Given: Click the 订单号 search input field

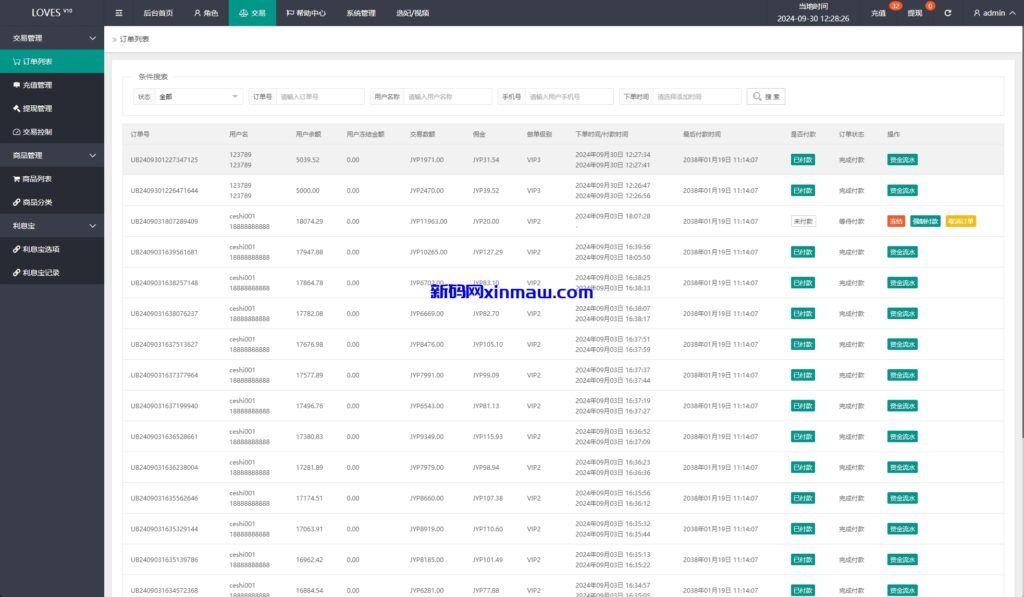Looking at the screenshot, I should pyautogui.click(x=320, y=97).
